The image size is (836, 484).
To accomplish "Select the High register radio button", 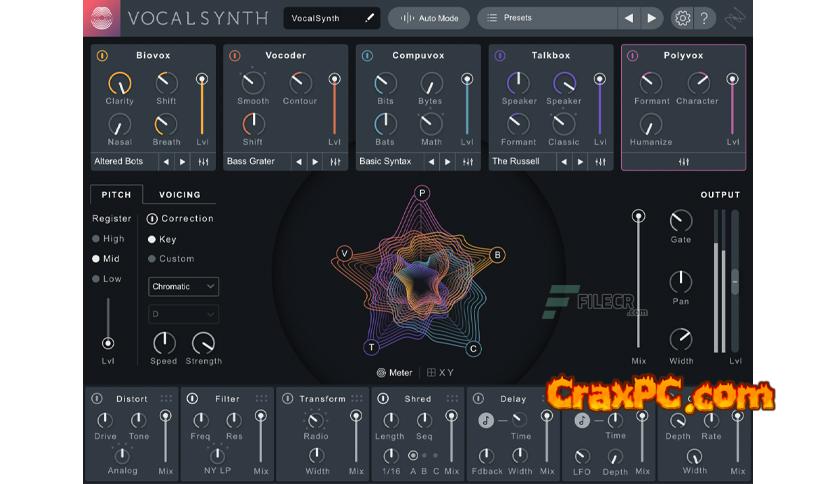I will pyautogui.click(x=96, y=239).
